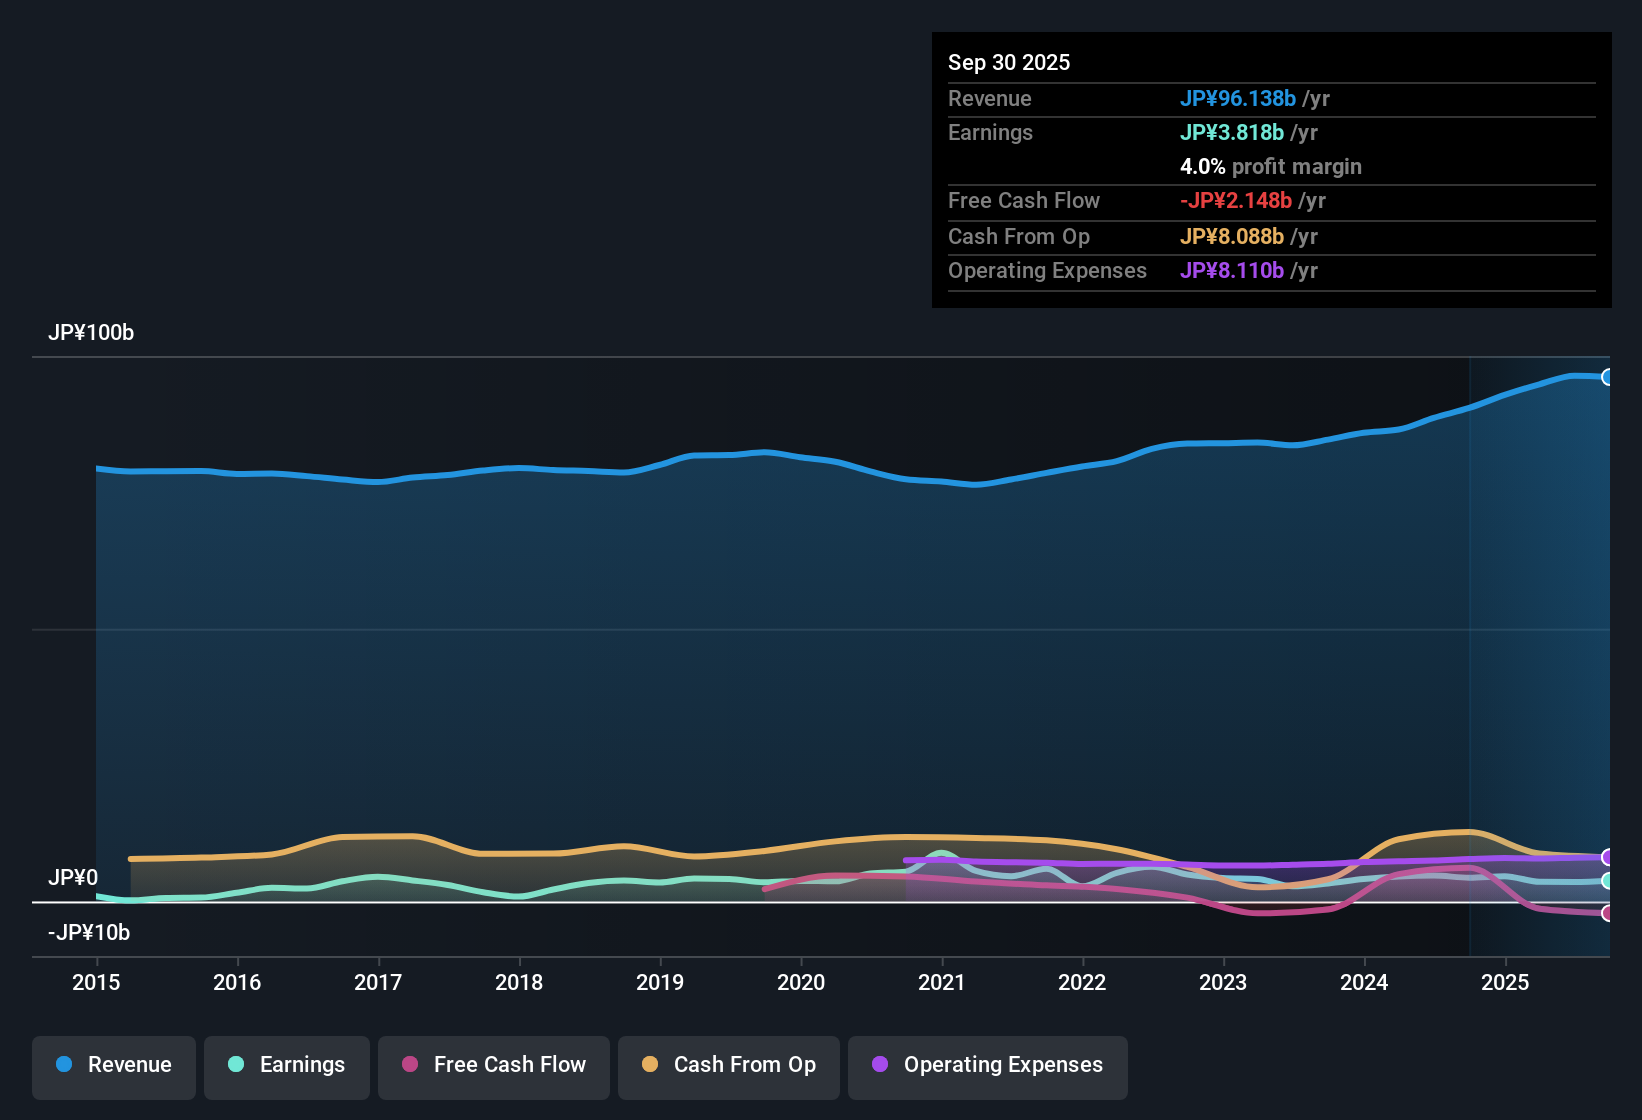Open the Operating Expenses legend entry

pyautogui.click(x=987, y=1067)
